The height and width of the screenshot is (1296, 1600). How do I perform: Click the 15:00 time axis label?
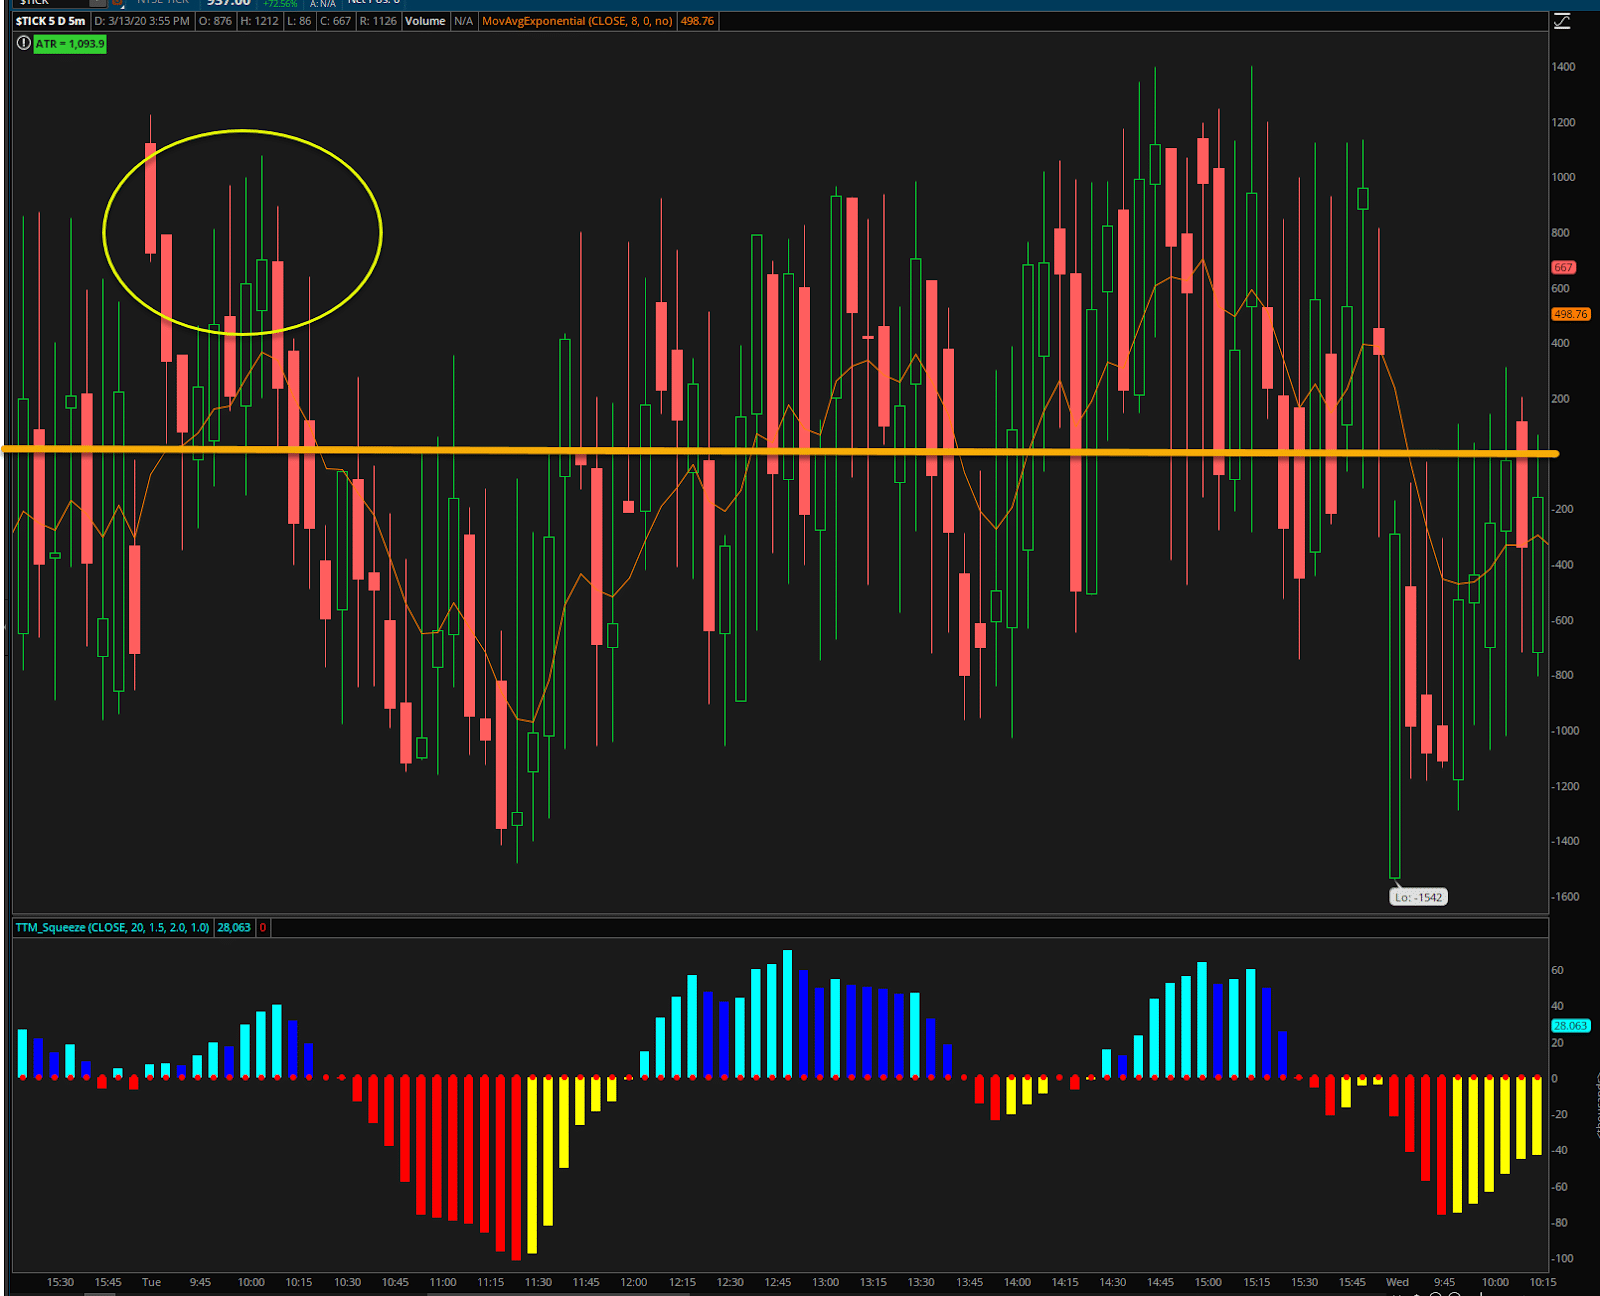1208,1282
